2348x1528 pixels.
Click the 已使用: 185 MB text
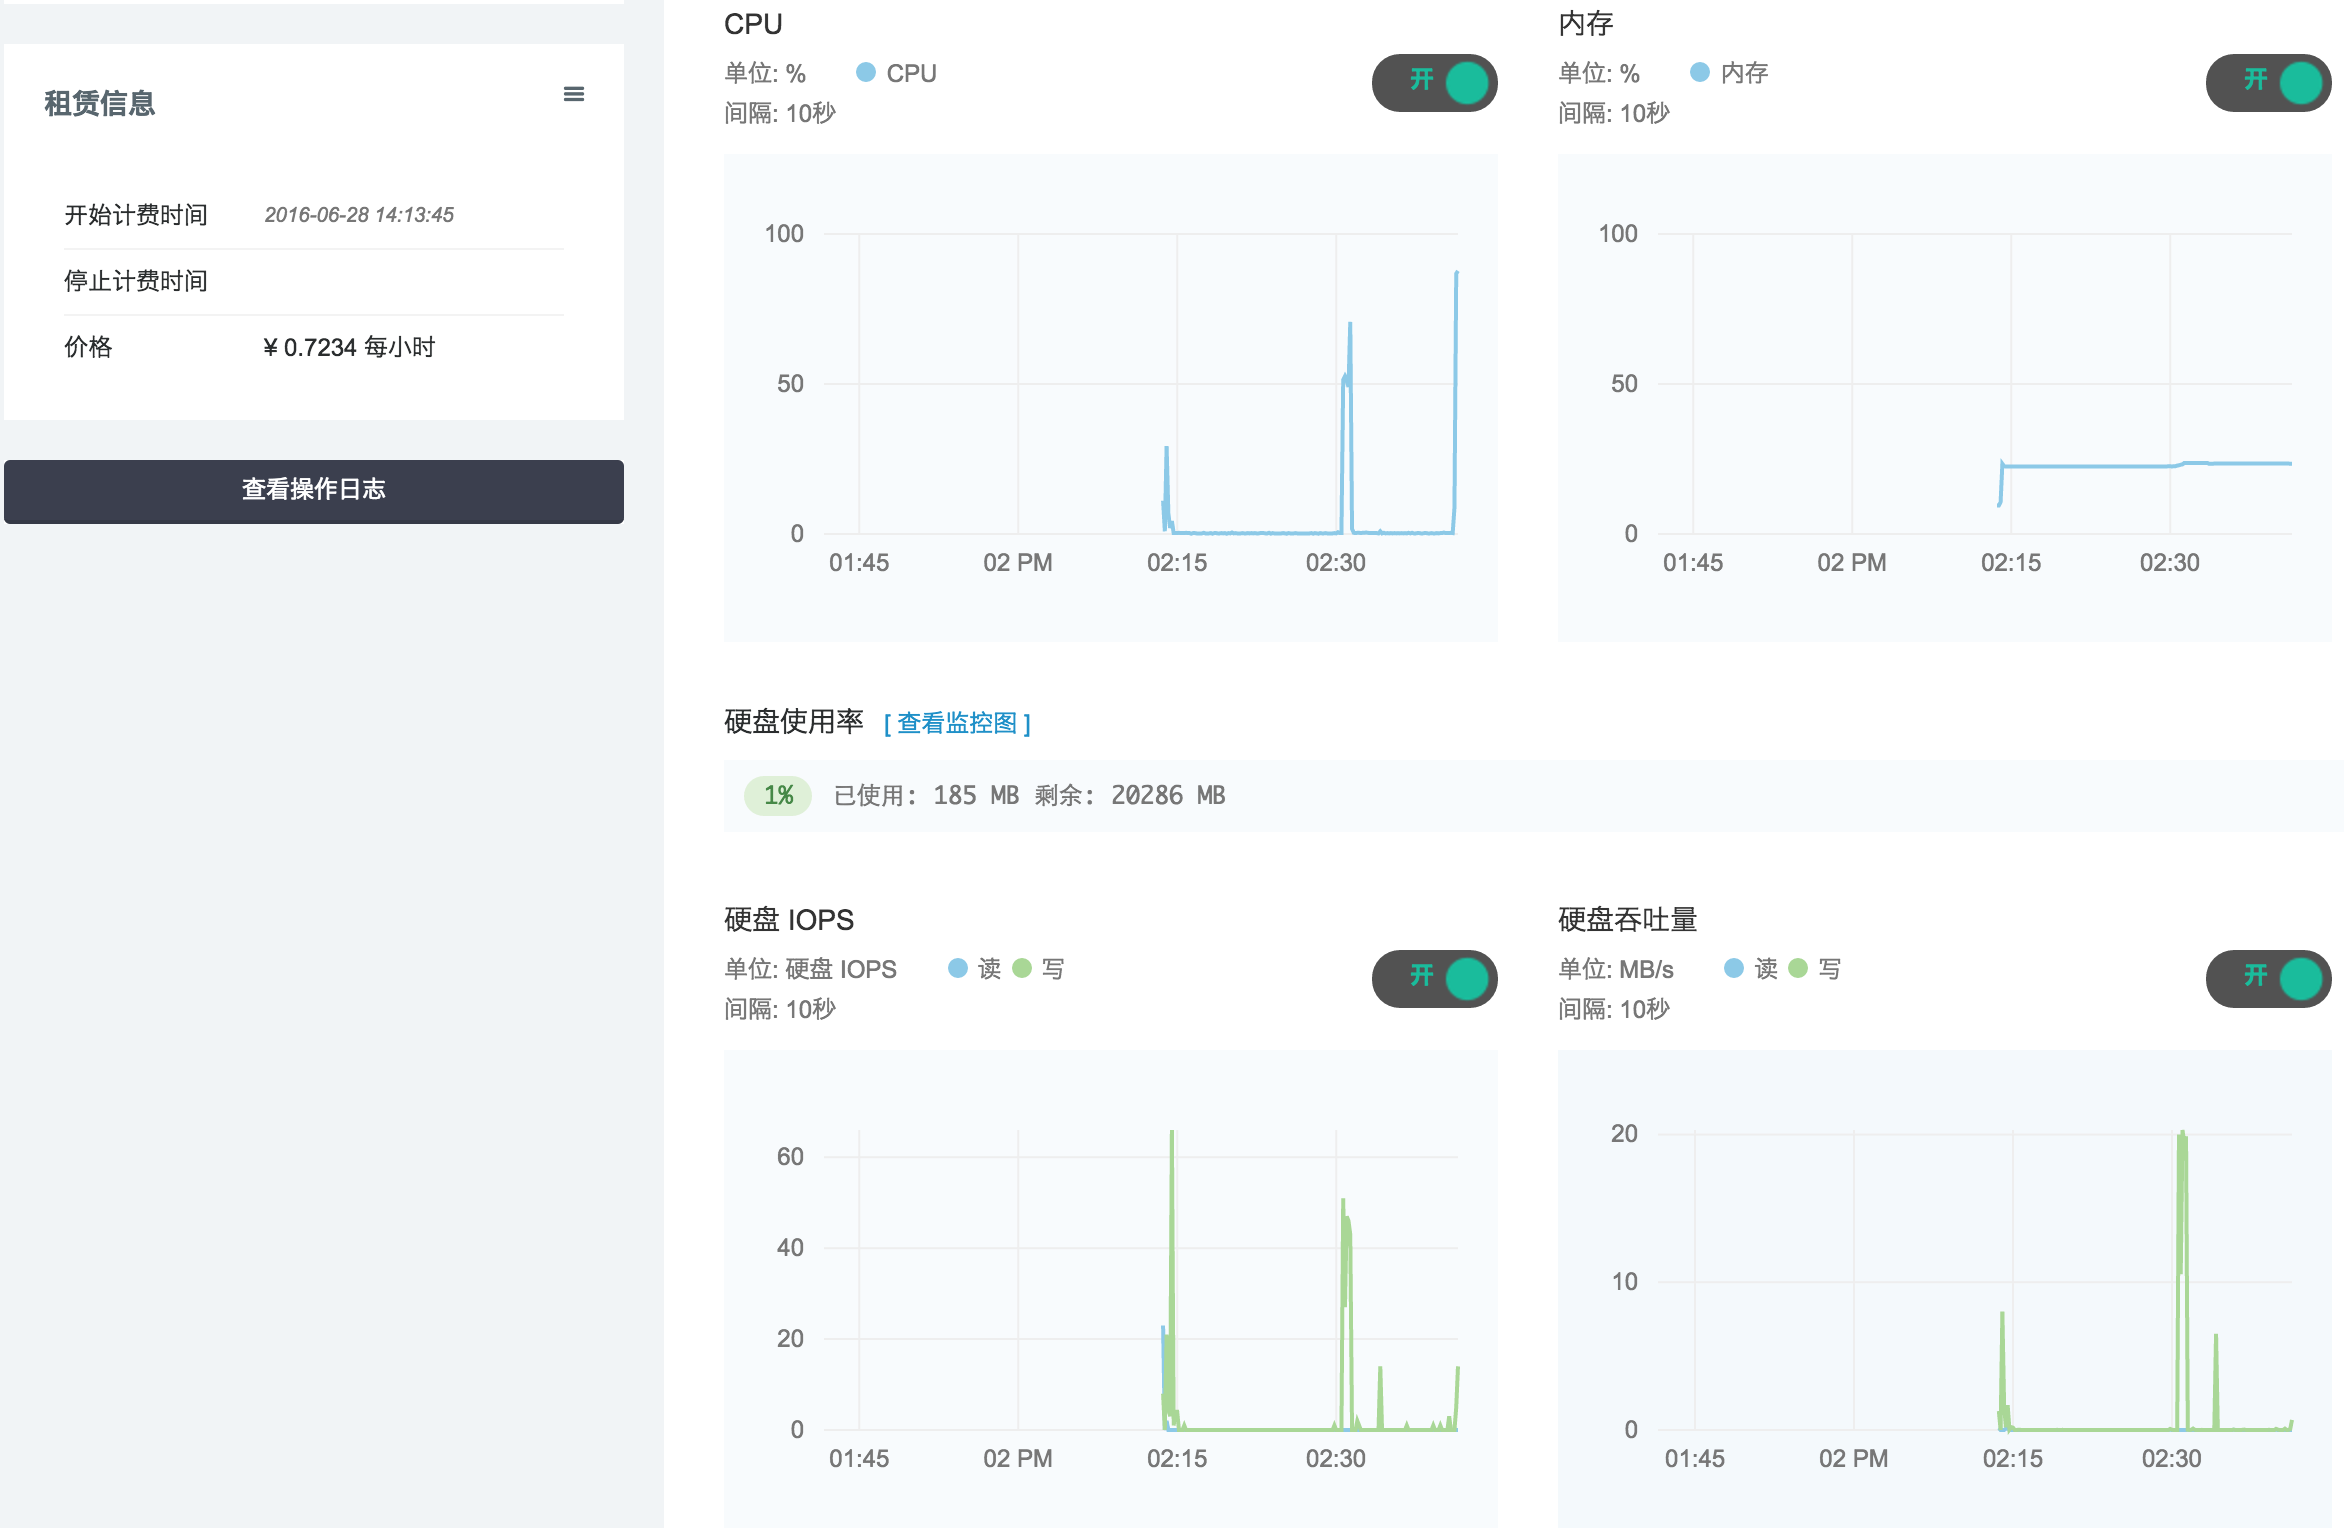click(926, 796)
